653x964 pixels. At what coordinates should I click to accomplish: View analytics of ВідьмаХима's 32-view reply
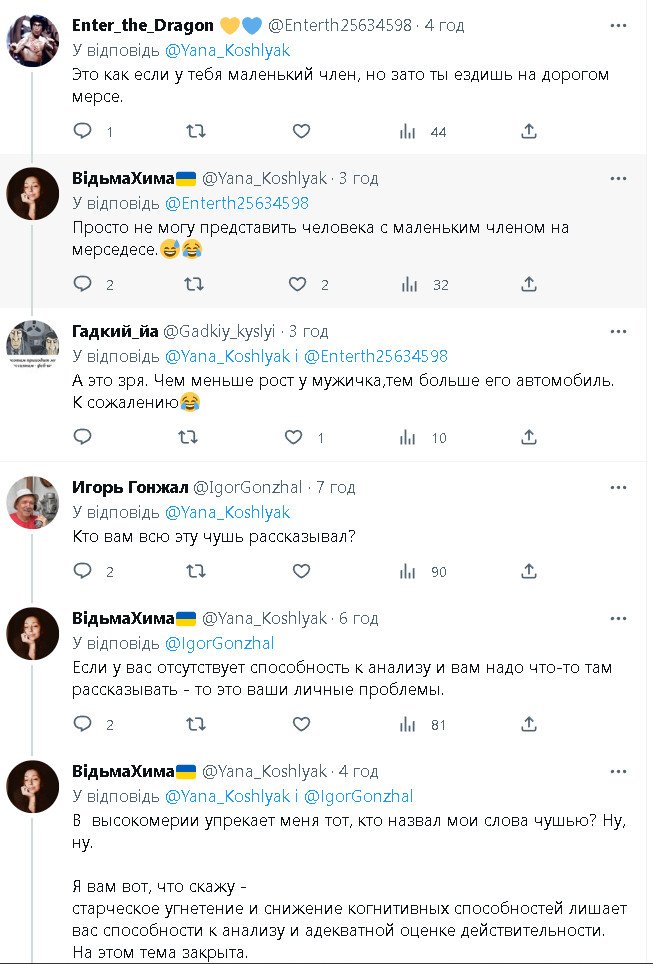[408, 284]
